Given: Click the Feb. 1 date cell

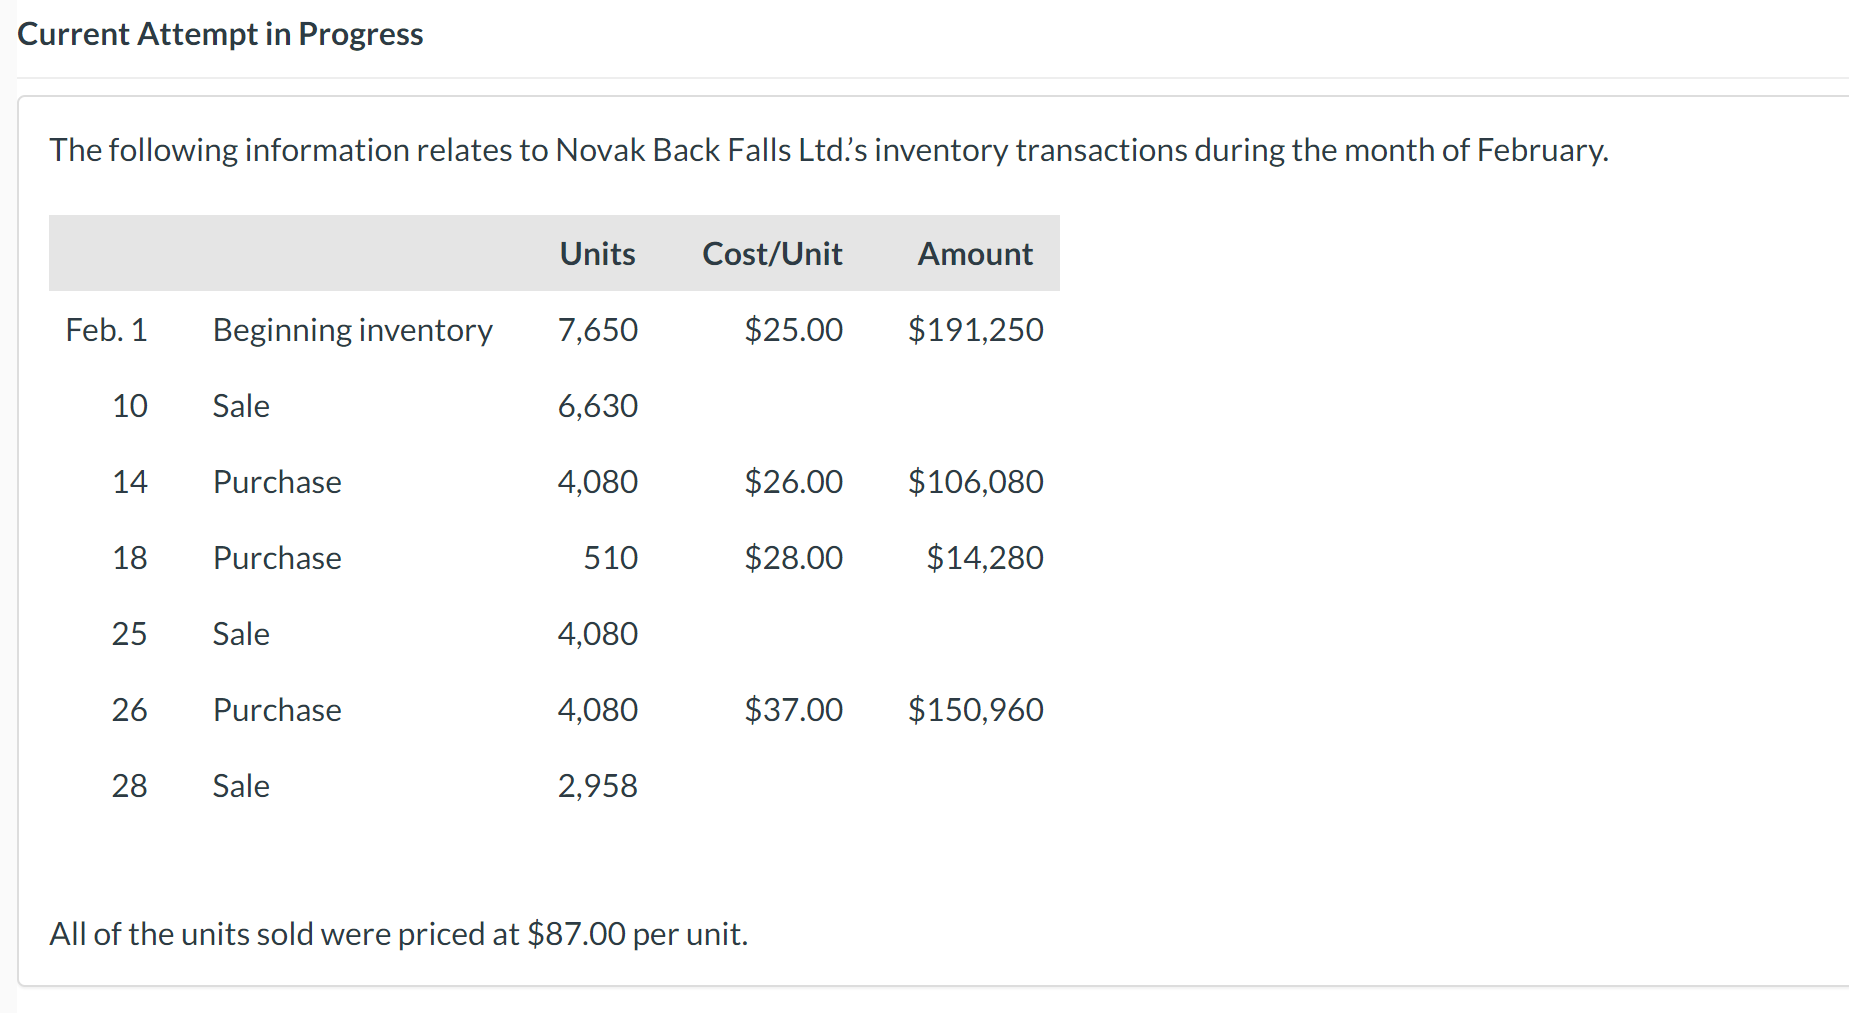Looking at the screenshot, I should (x=106, y=330).
